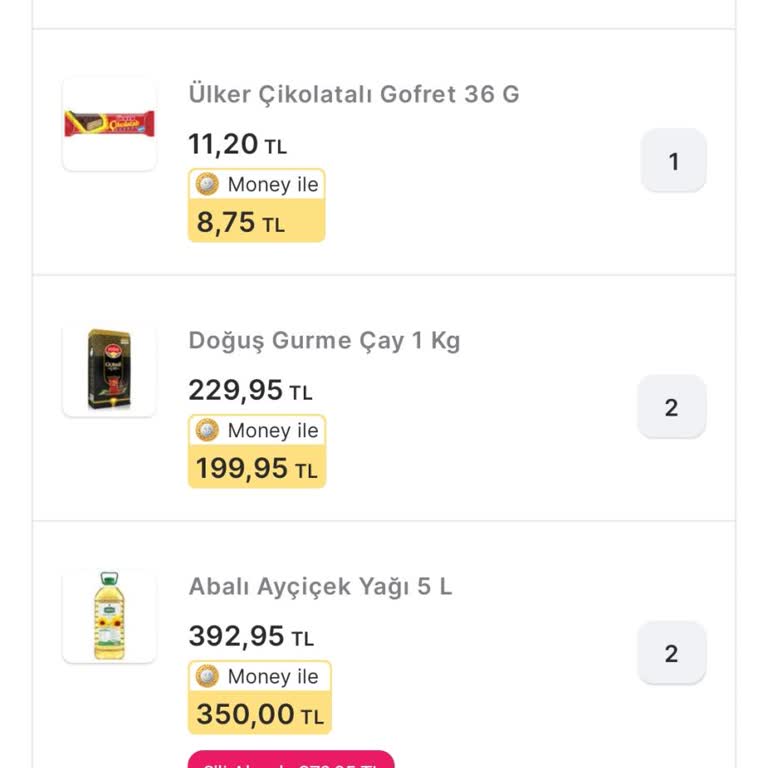The height and width of the screenshot is (768, 768).
Task: Open the Ülker Çikolatalı Gofret 36 G title
Action: click(x=354, y=94)
